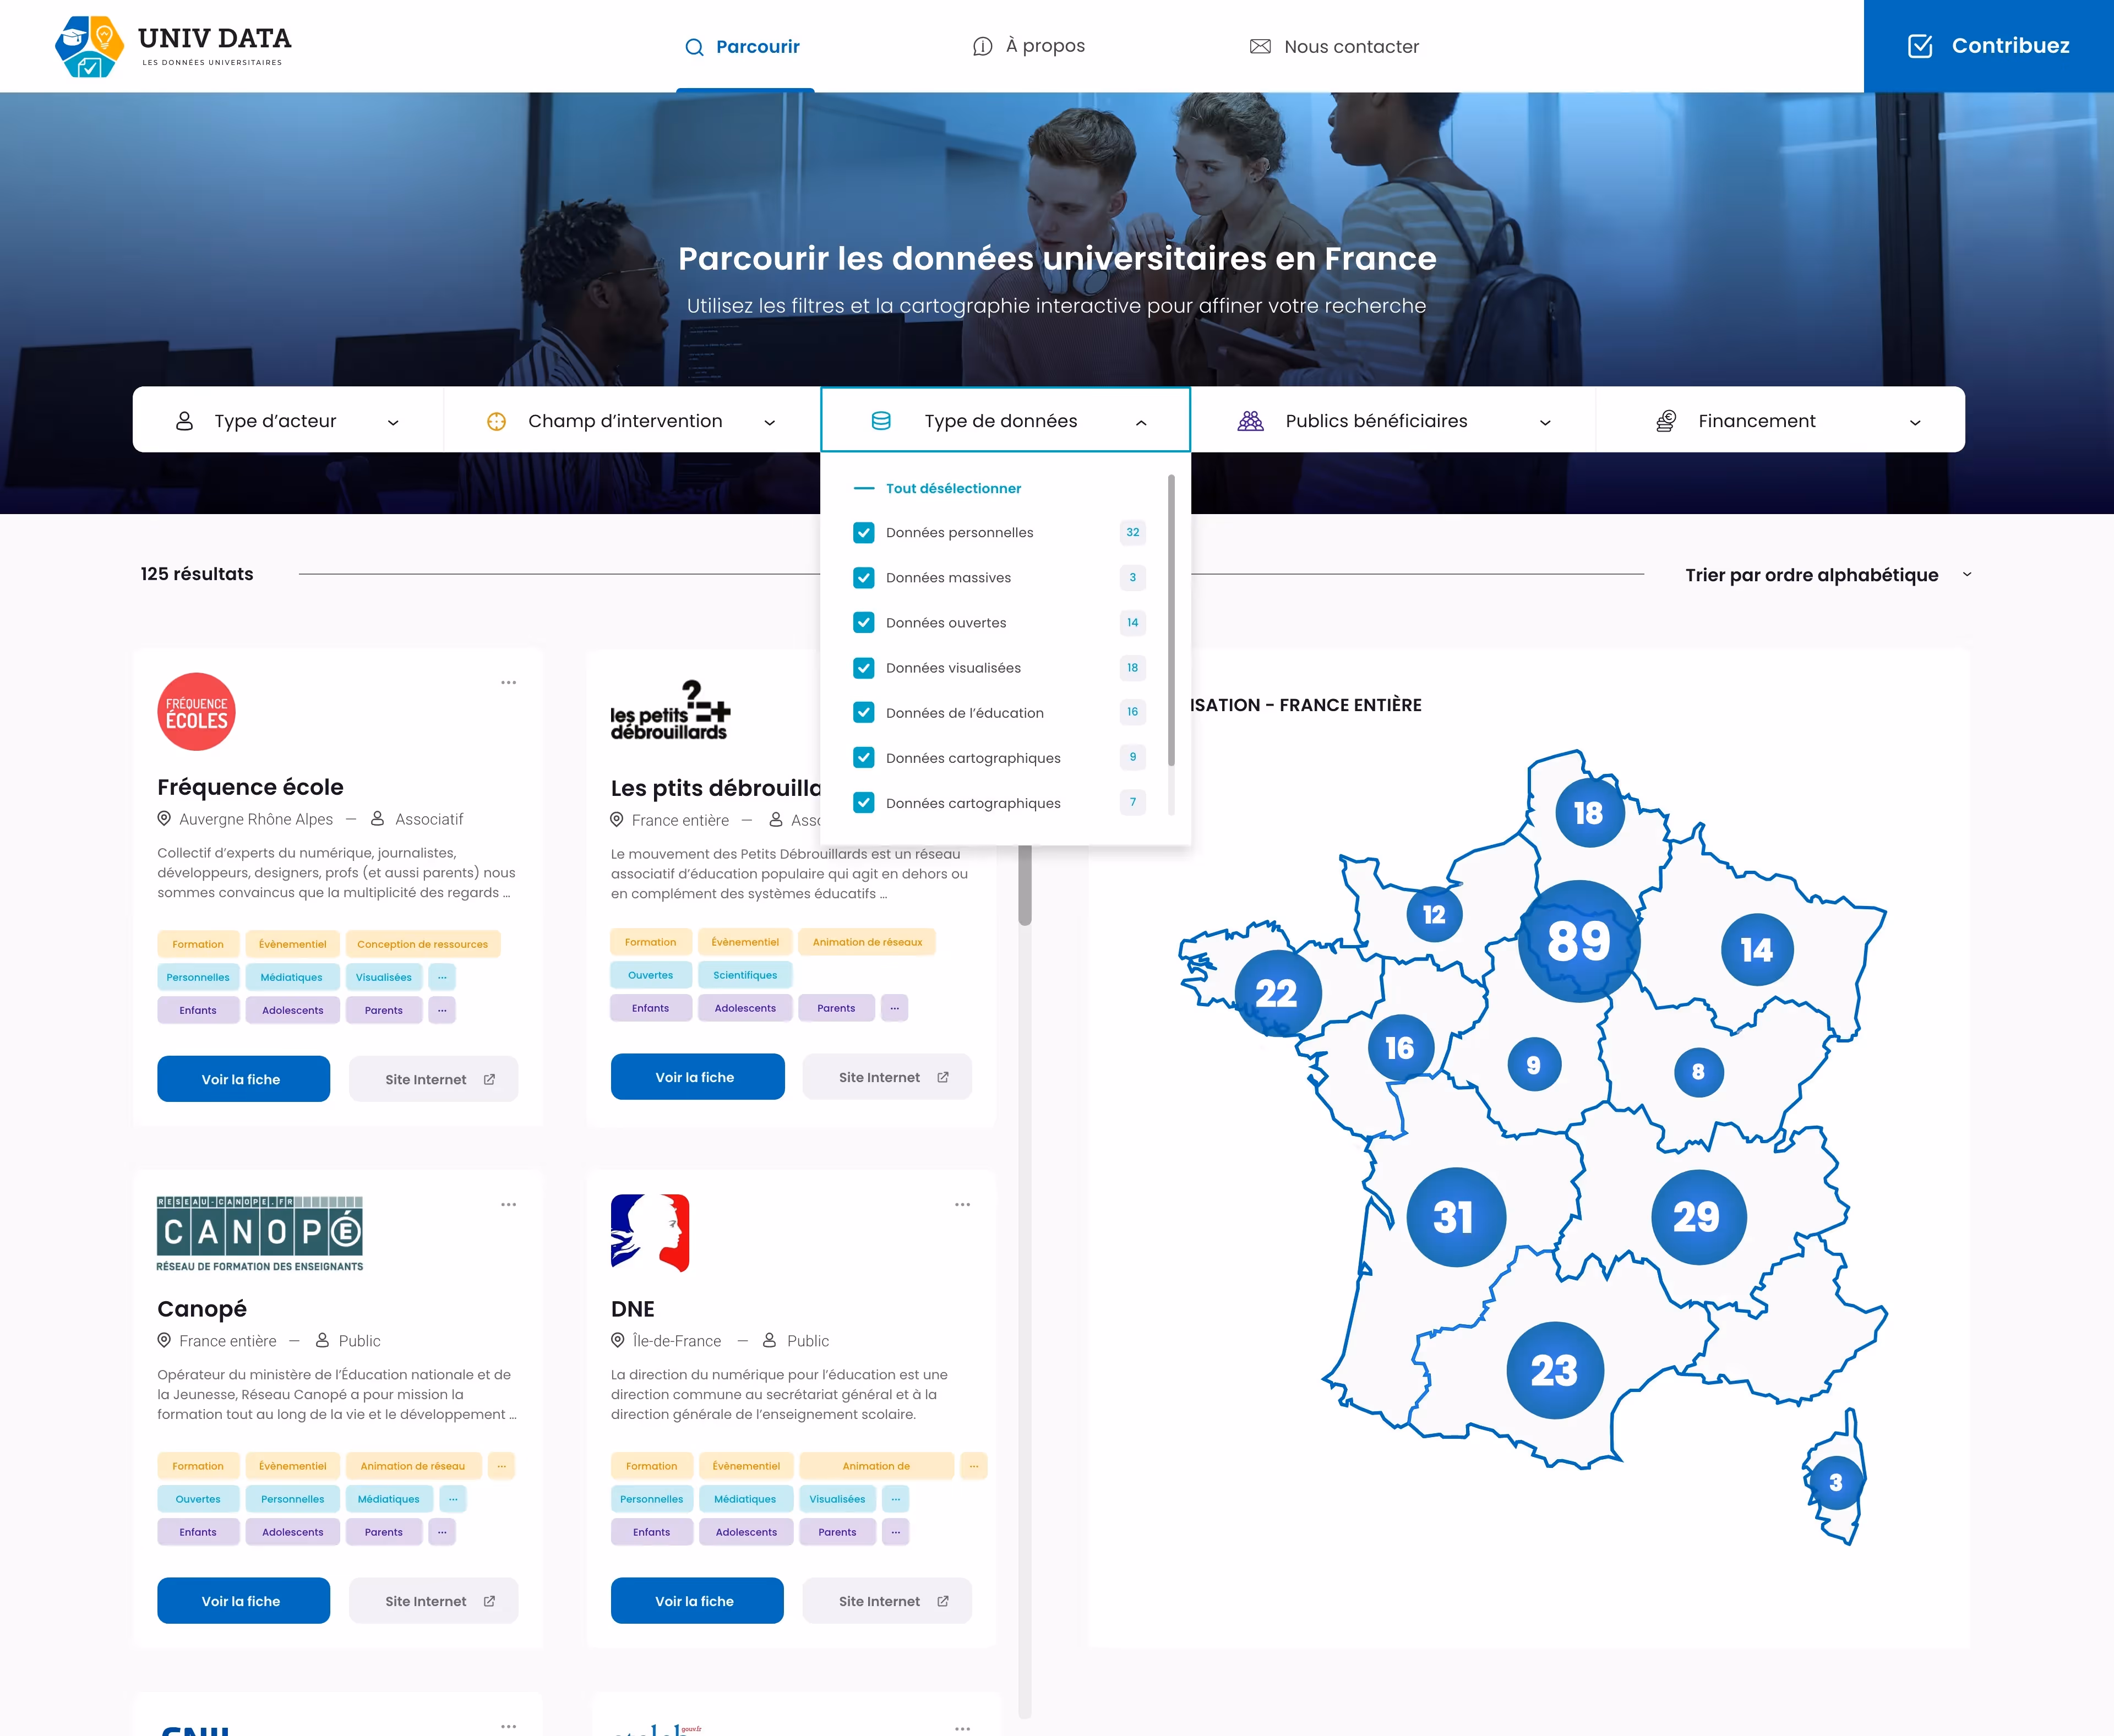Viewport: 2114px width, 1736px height.
Task: Click the filter dropdown list scrollbar
Action: click(x=1171, y=620)
